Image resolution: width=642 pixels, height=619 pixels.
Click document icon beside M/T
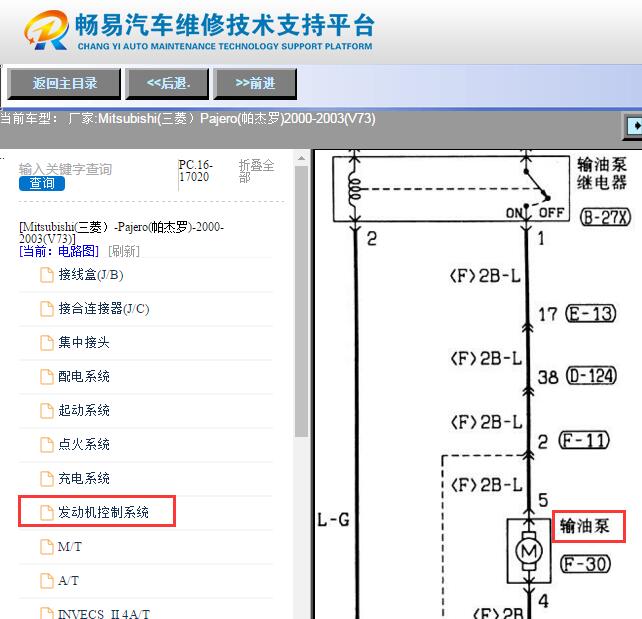[47, 547]
